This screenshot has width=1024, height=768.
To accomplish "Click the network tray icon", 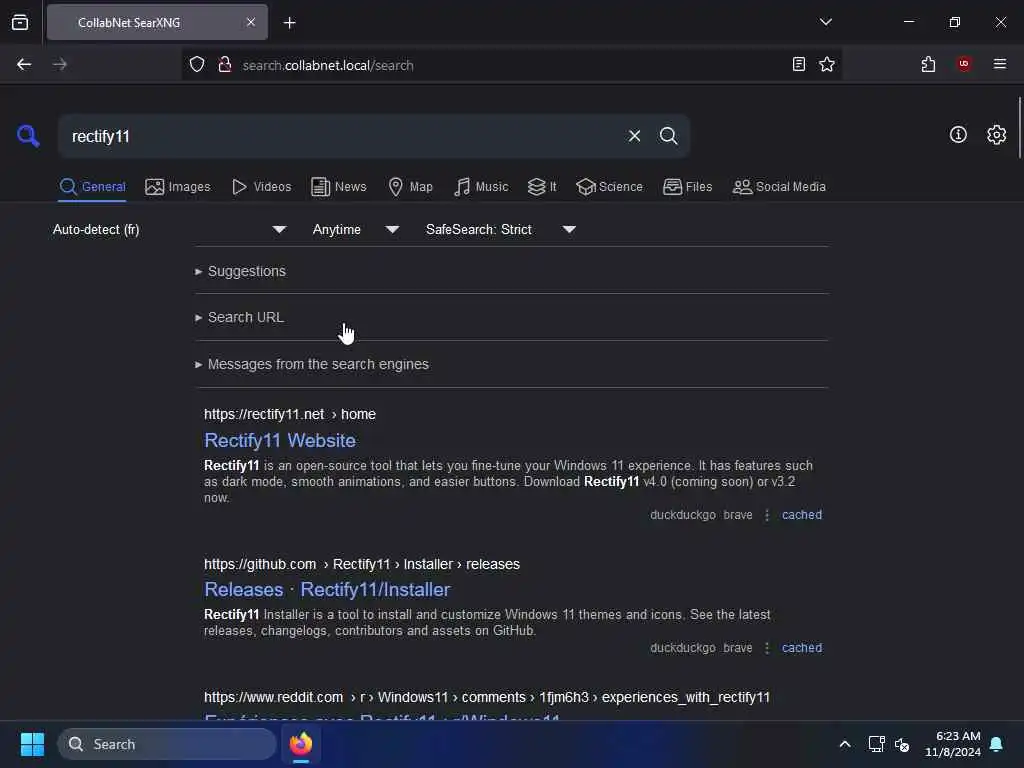I will tap(876, 744).
